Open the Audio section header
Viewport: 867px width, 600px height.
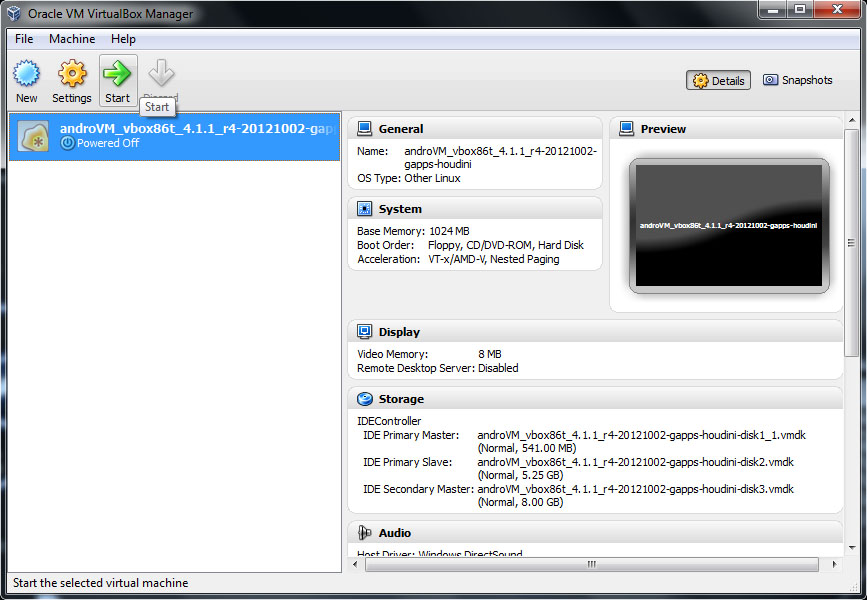595,533
